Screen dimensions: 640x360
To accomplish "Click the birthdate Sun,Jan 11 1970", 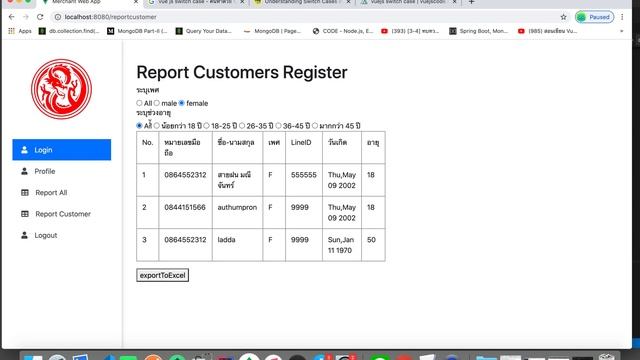I will click(x=341, y=245).
